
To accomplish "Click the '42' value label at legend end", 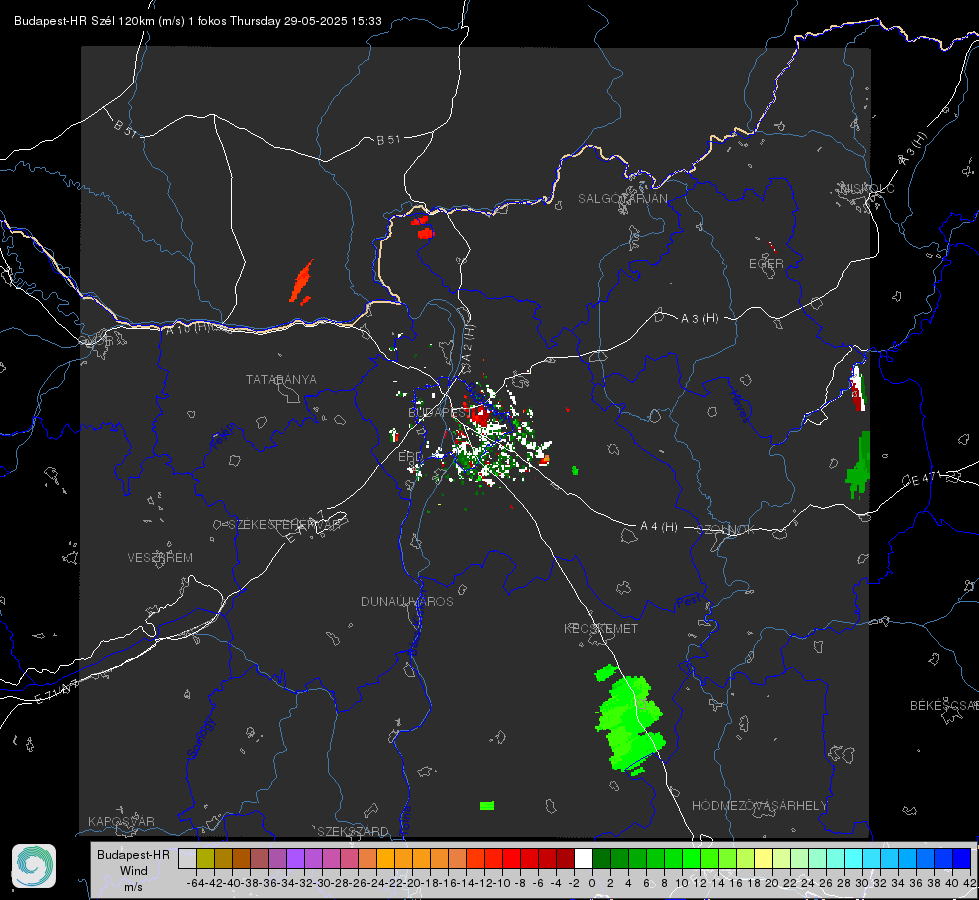I will pos(969,883).
